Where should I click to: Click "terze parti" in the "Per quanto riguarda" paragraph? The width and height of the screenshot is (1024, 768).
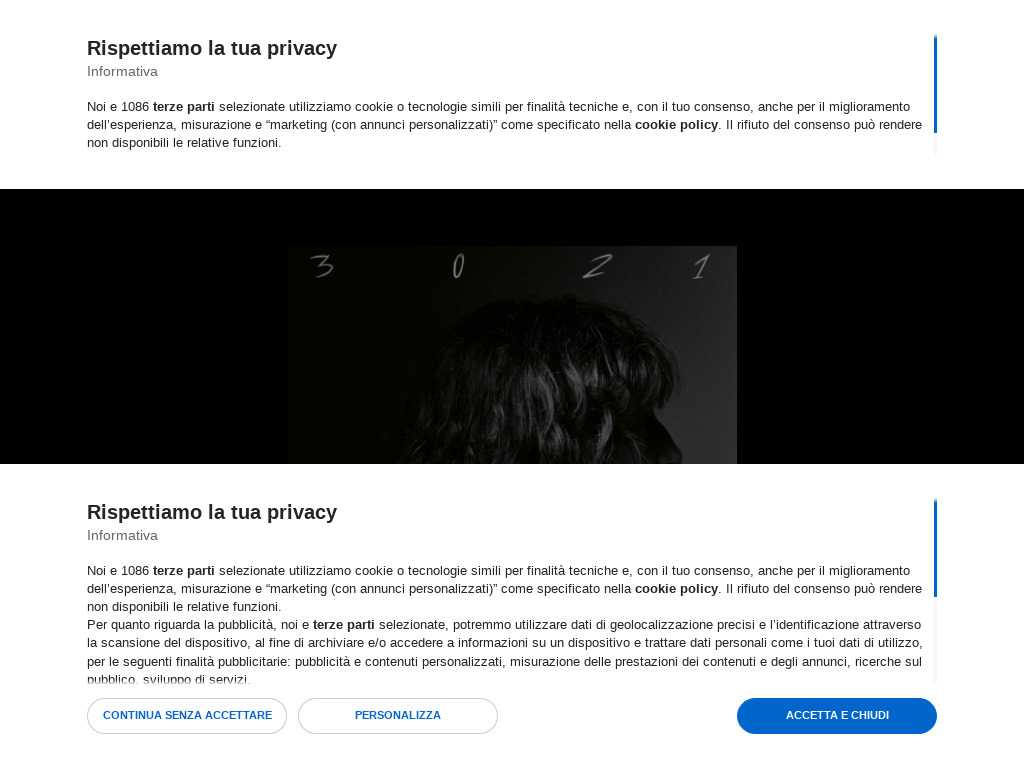343,625
